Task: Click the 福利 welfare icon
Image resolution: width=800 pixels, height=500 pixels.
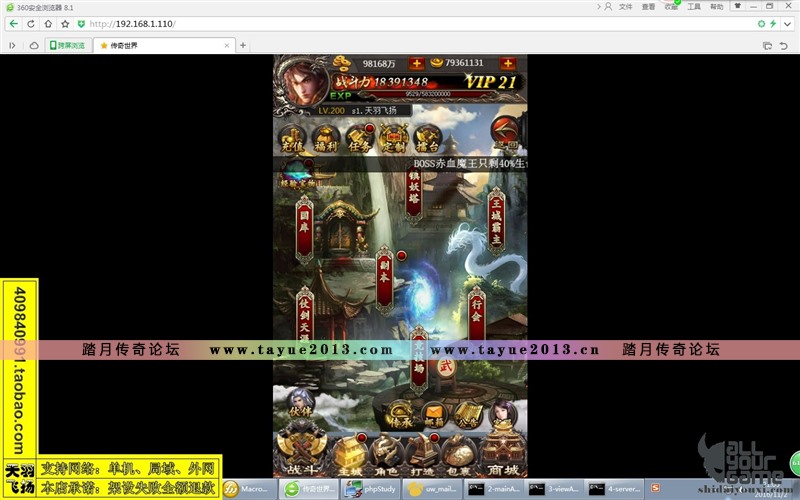Action: click(x=326, y=140)
